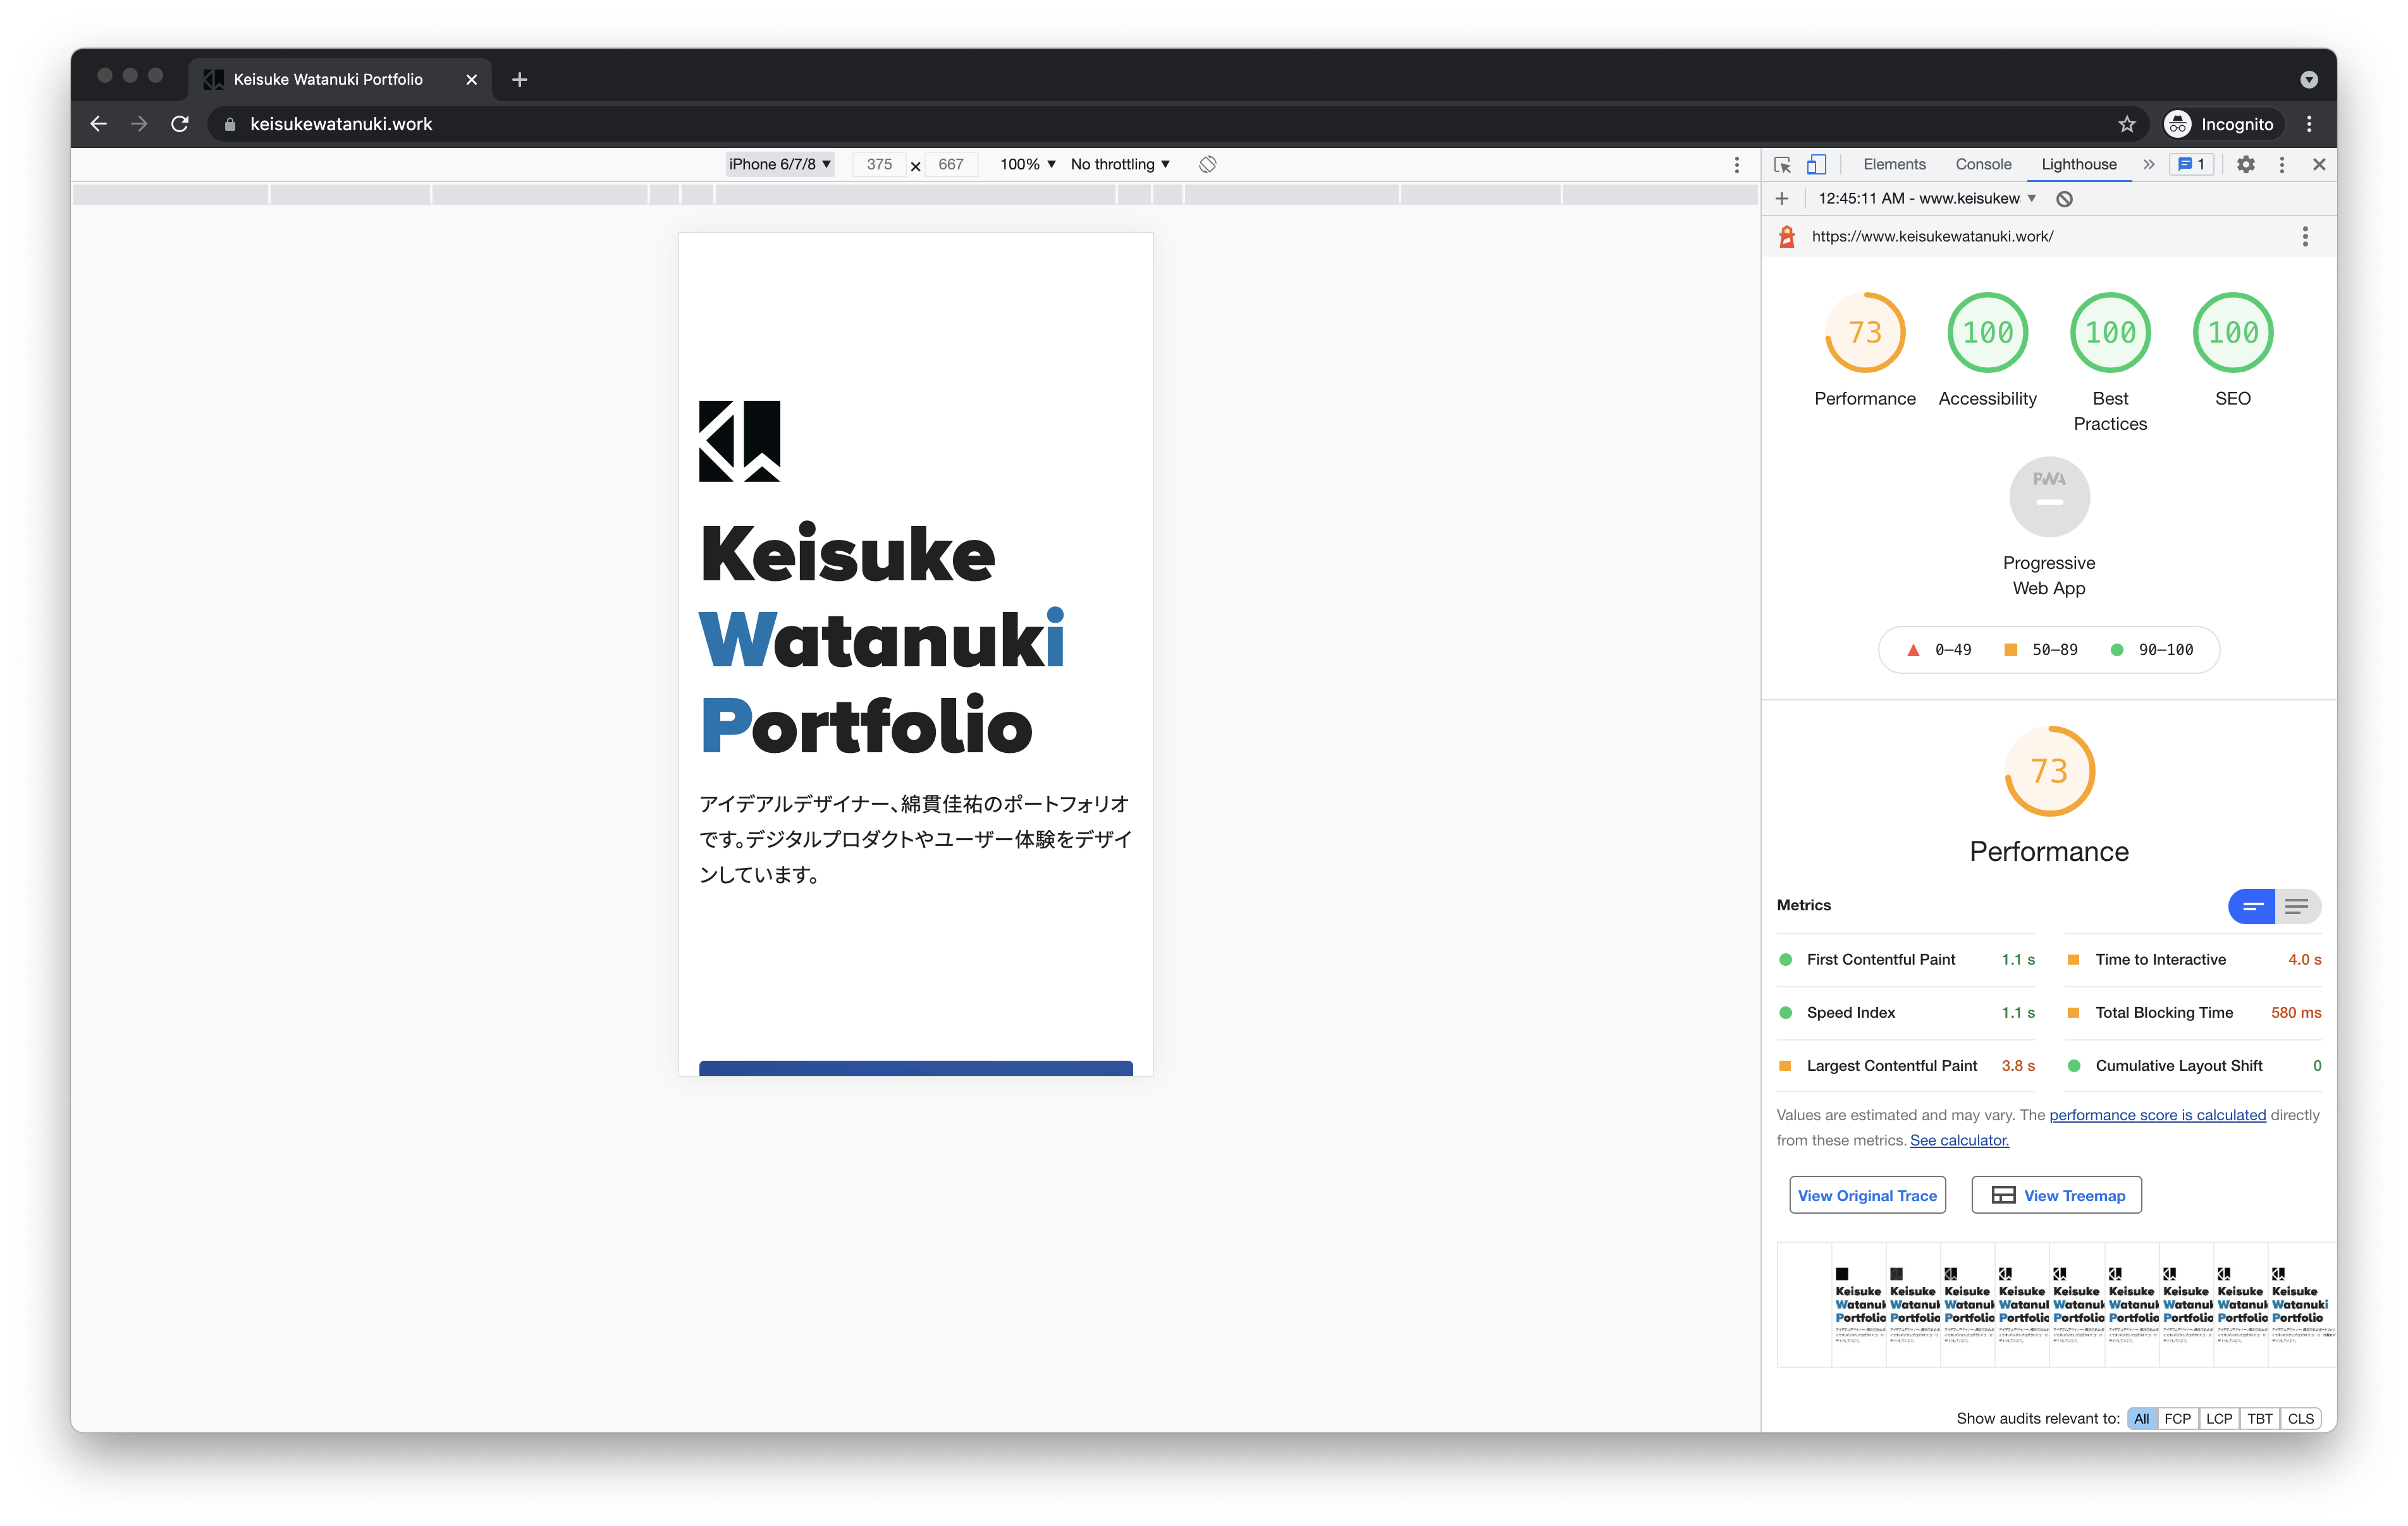
Task: Open the console messages issue badge
Action: (2191, 165)
